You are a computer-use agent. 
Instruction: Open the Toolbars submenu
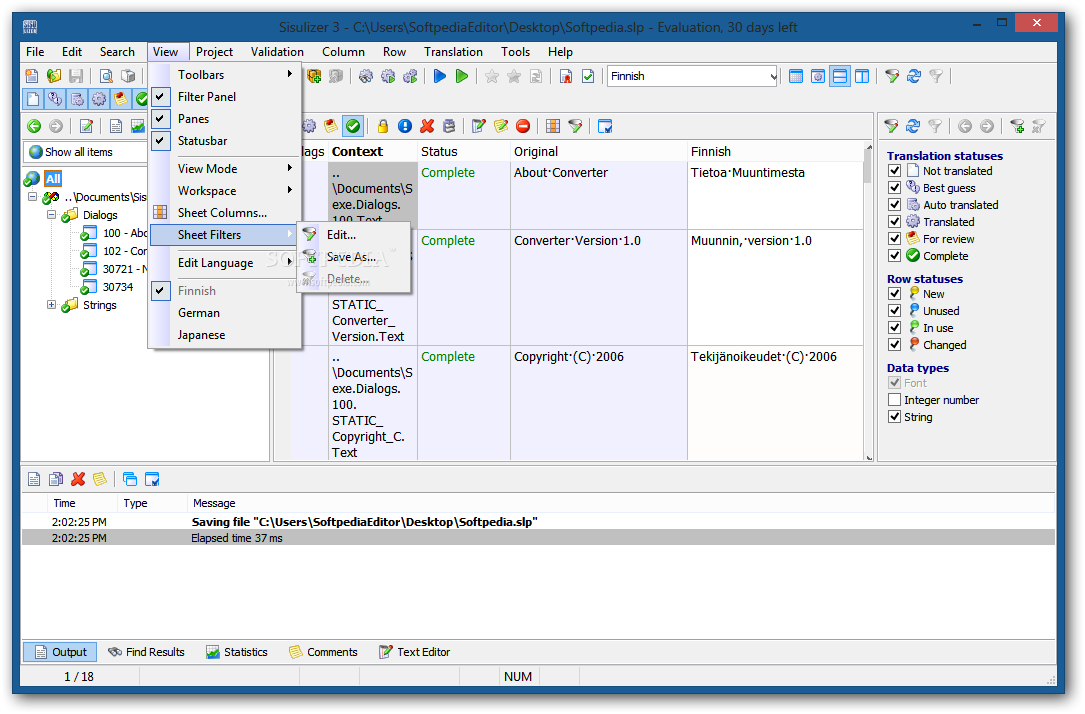pos(225,75)
